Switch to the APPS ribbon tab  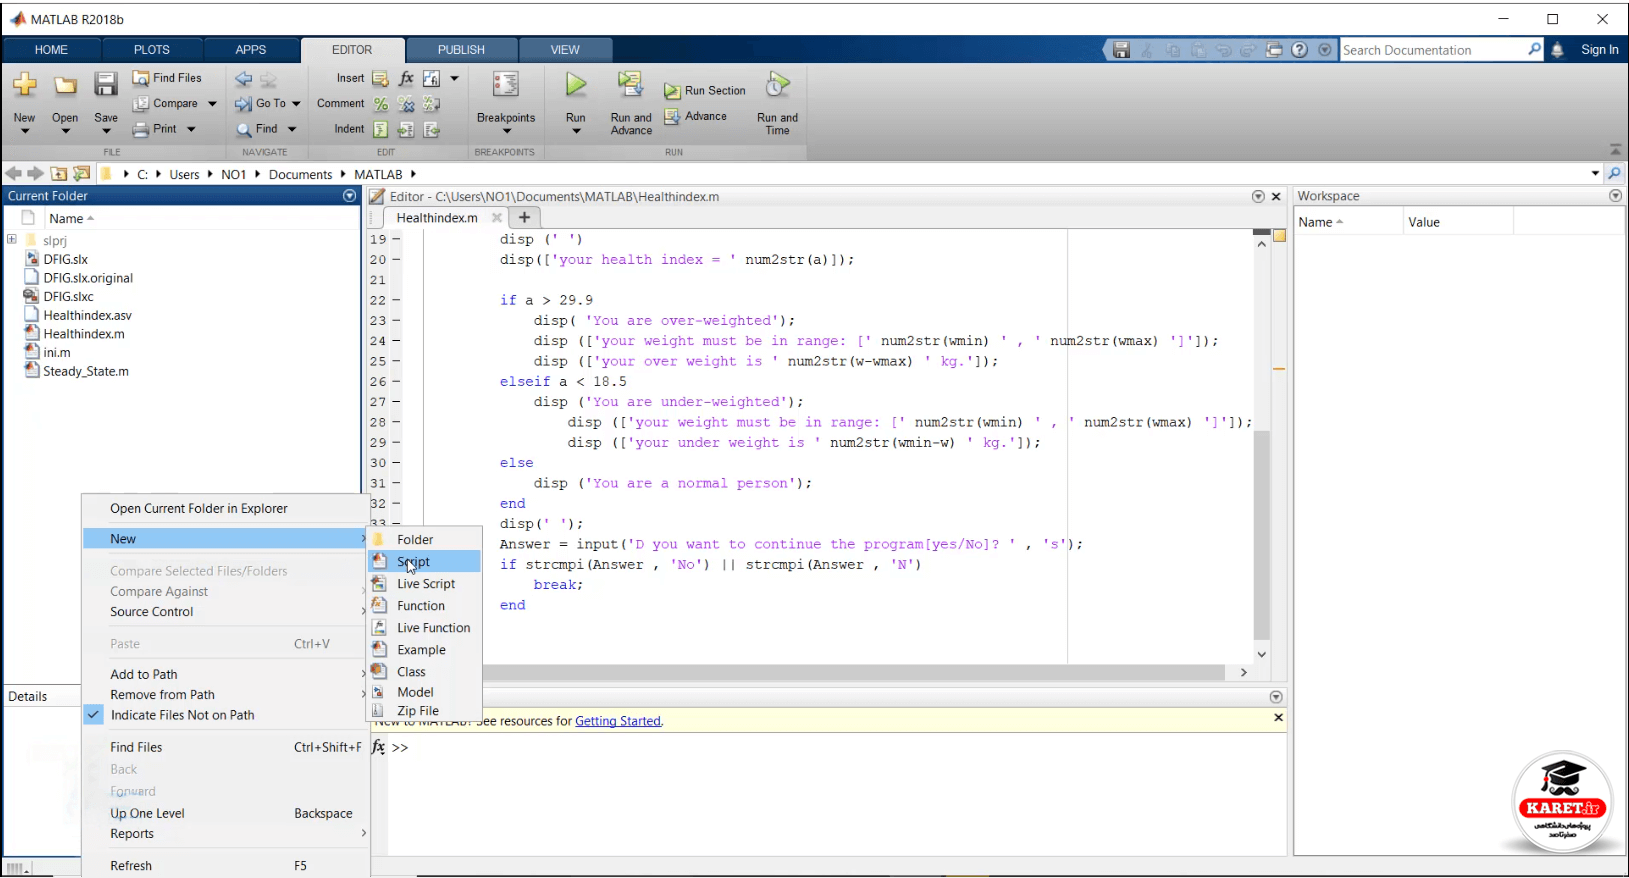[x=251, y=50]
